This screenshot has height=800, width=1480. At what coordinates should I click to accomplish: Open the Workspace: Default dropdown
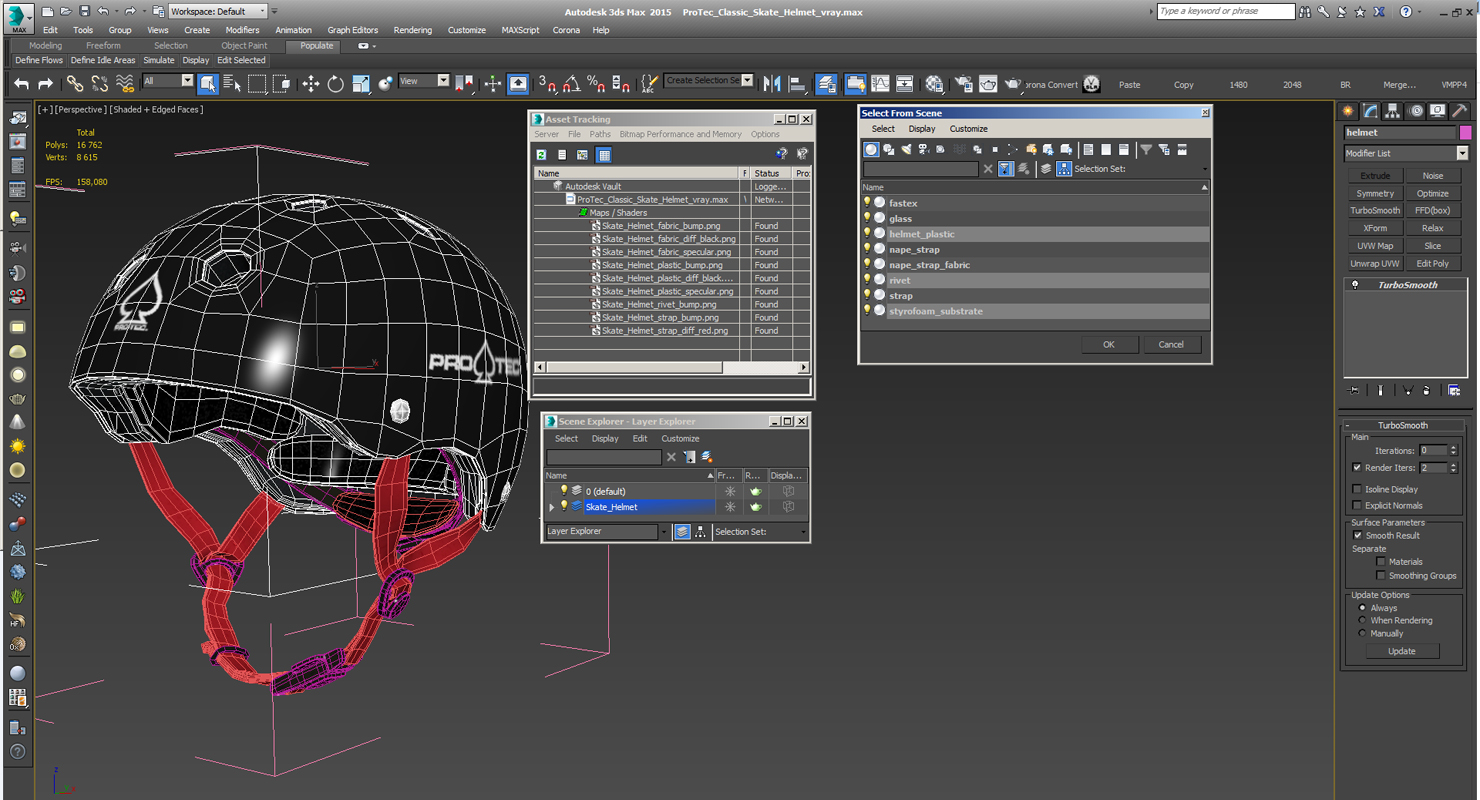218,11
